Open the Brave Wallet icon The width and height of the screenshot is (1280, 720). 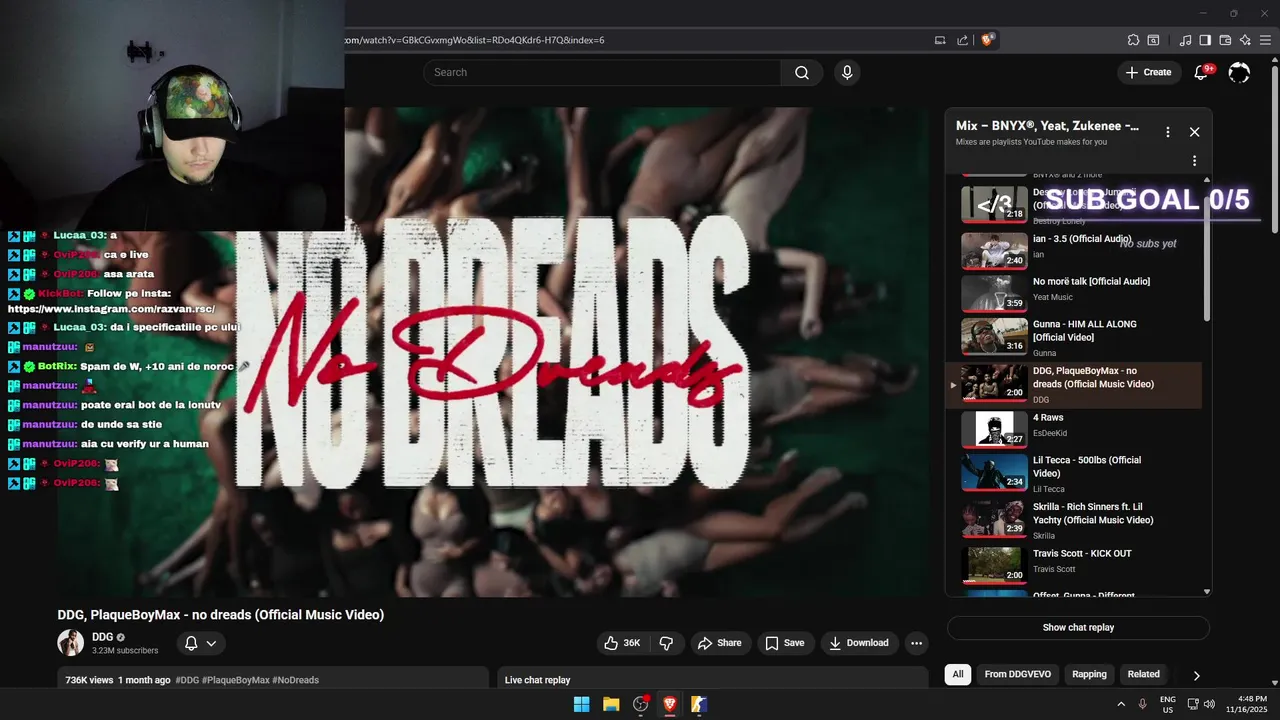(x=1225, y=40)
